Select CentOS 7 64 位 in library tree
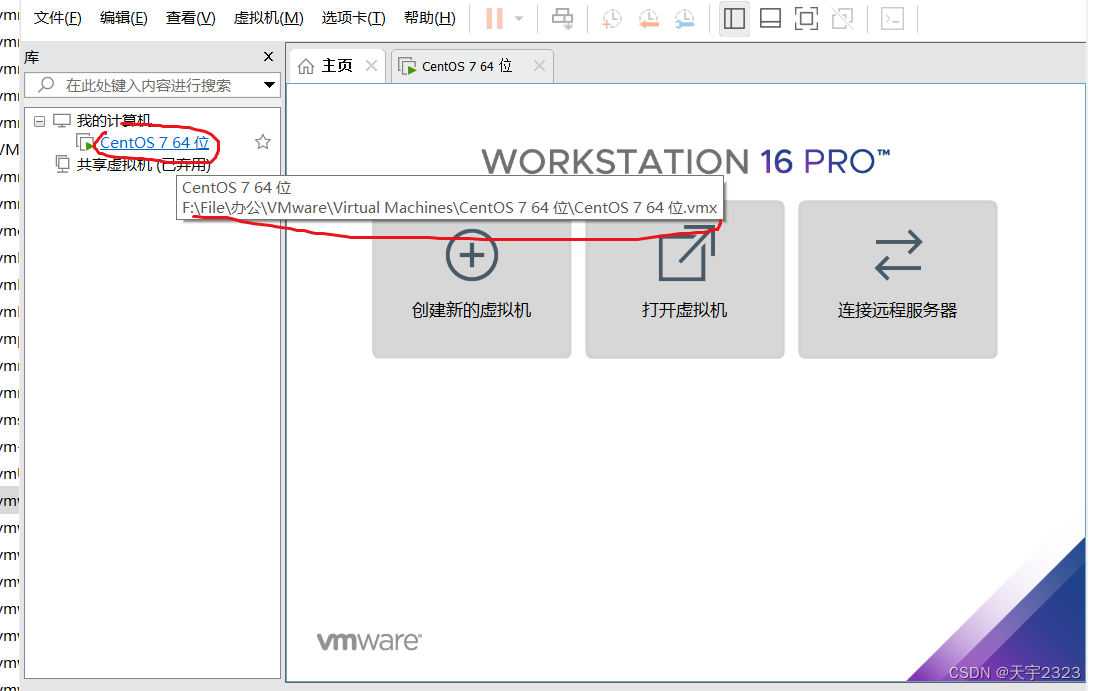Screen dimensions: 1096x691 point(154,143)
